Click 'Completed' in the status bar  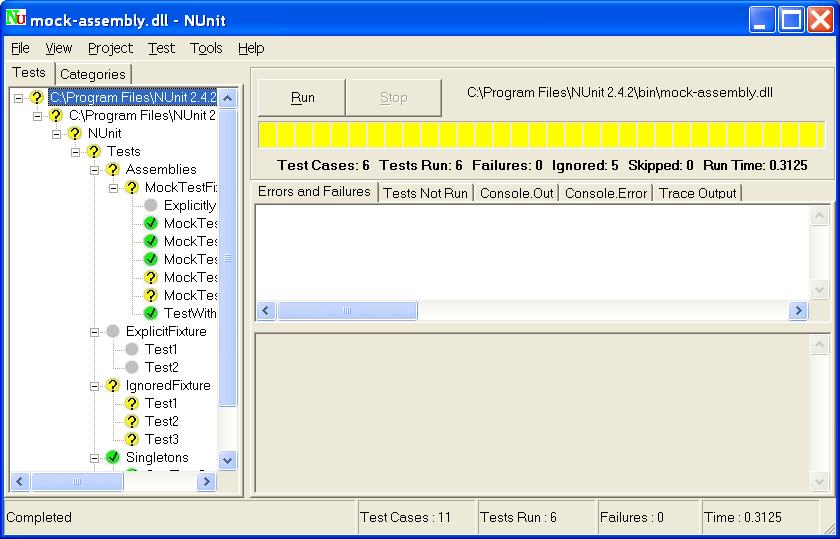39,517
